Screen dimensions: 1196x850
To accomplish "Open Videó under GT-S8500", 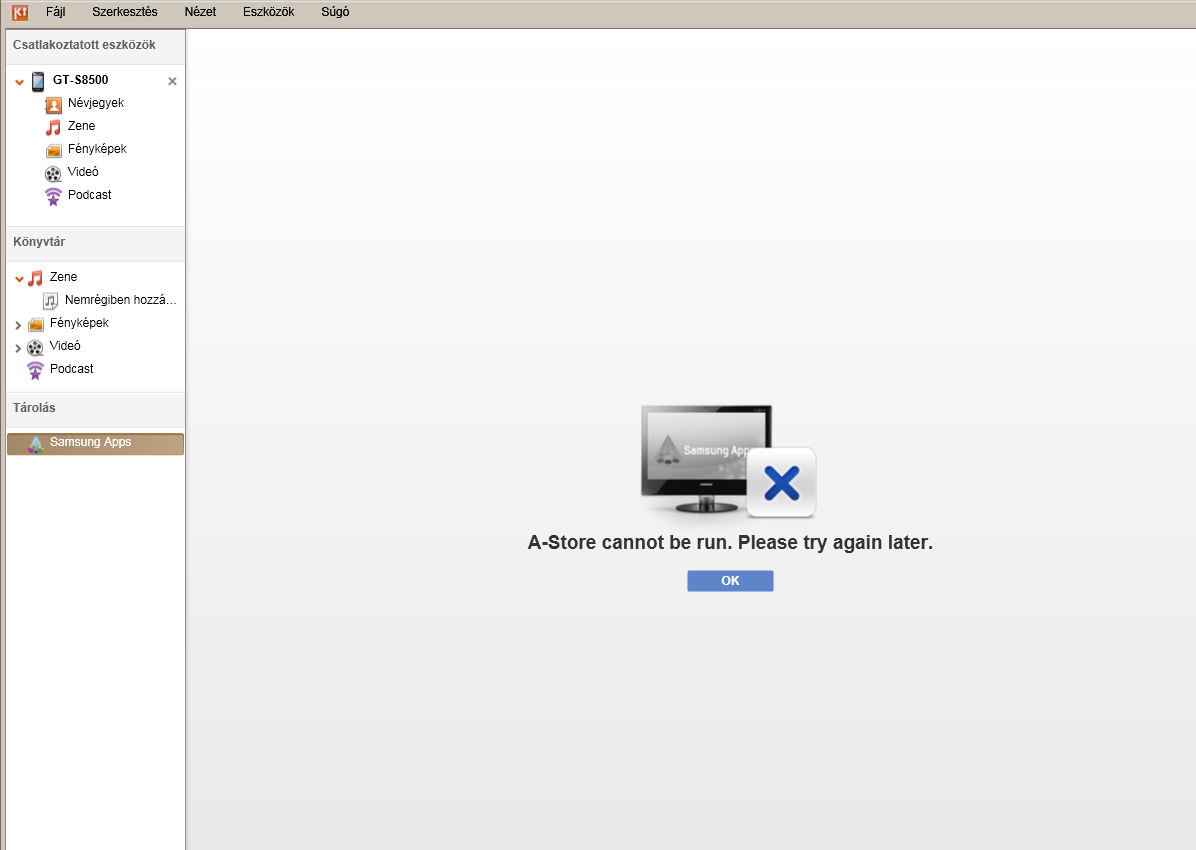I will click(x=83, y=172).
